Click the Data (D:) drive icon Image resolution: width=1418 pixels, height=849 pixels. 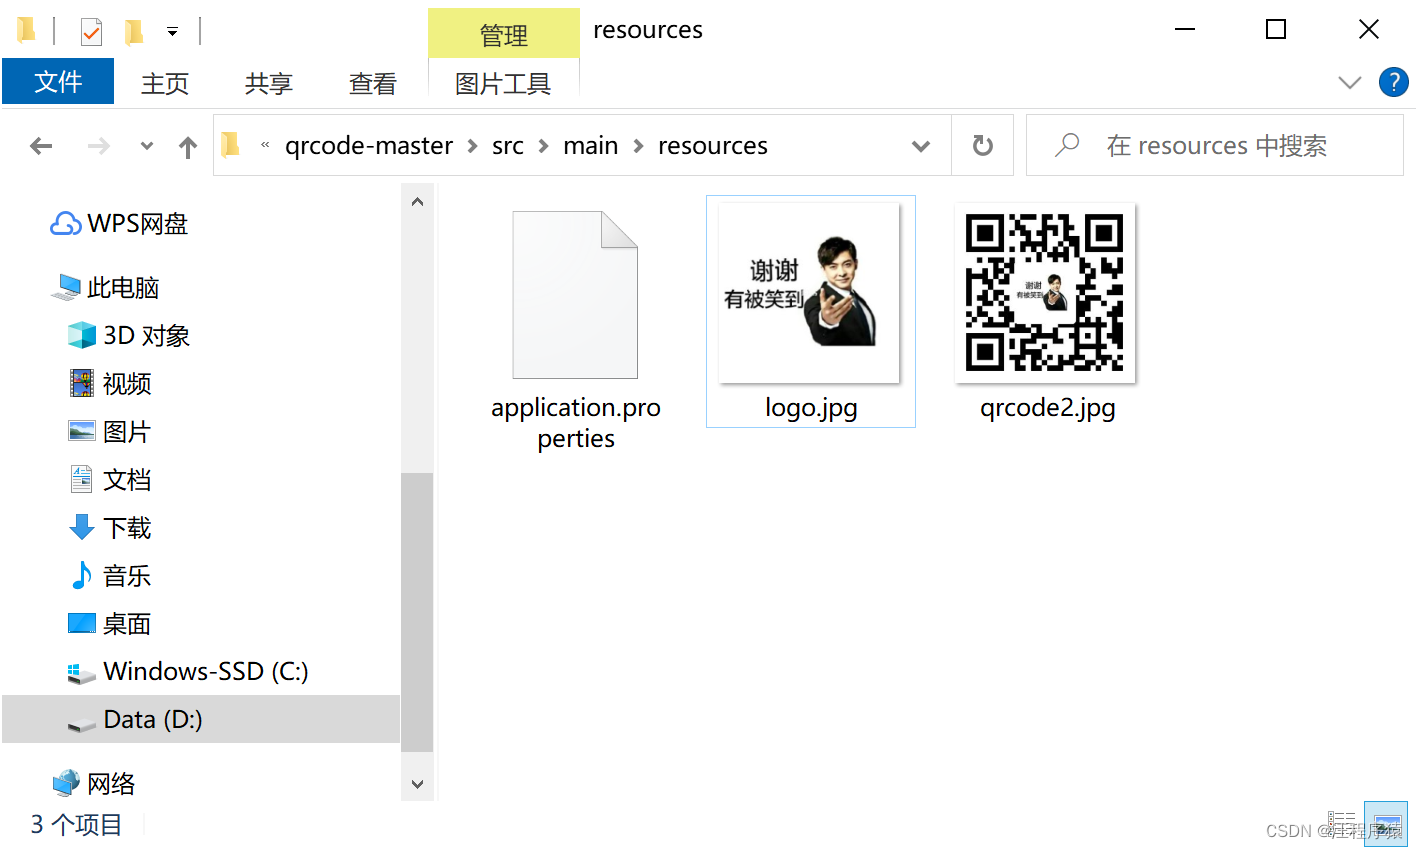(82, 723)
